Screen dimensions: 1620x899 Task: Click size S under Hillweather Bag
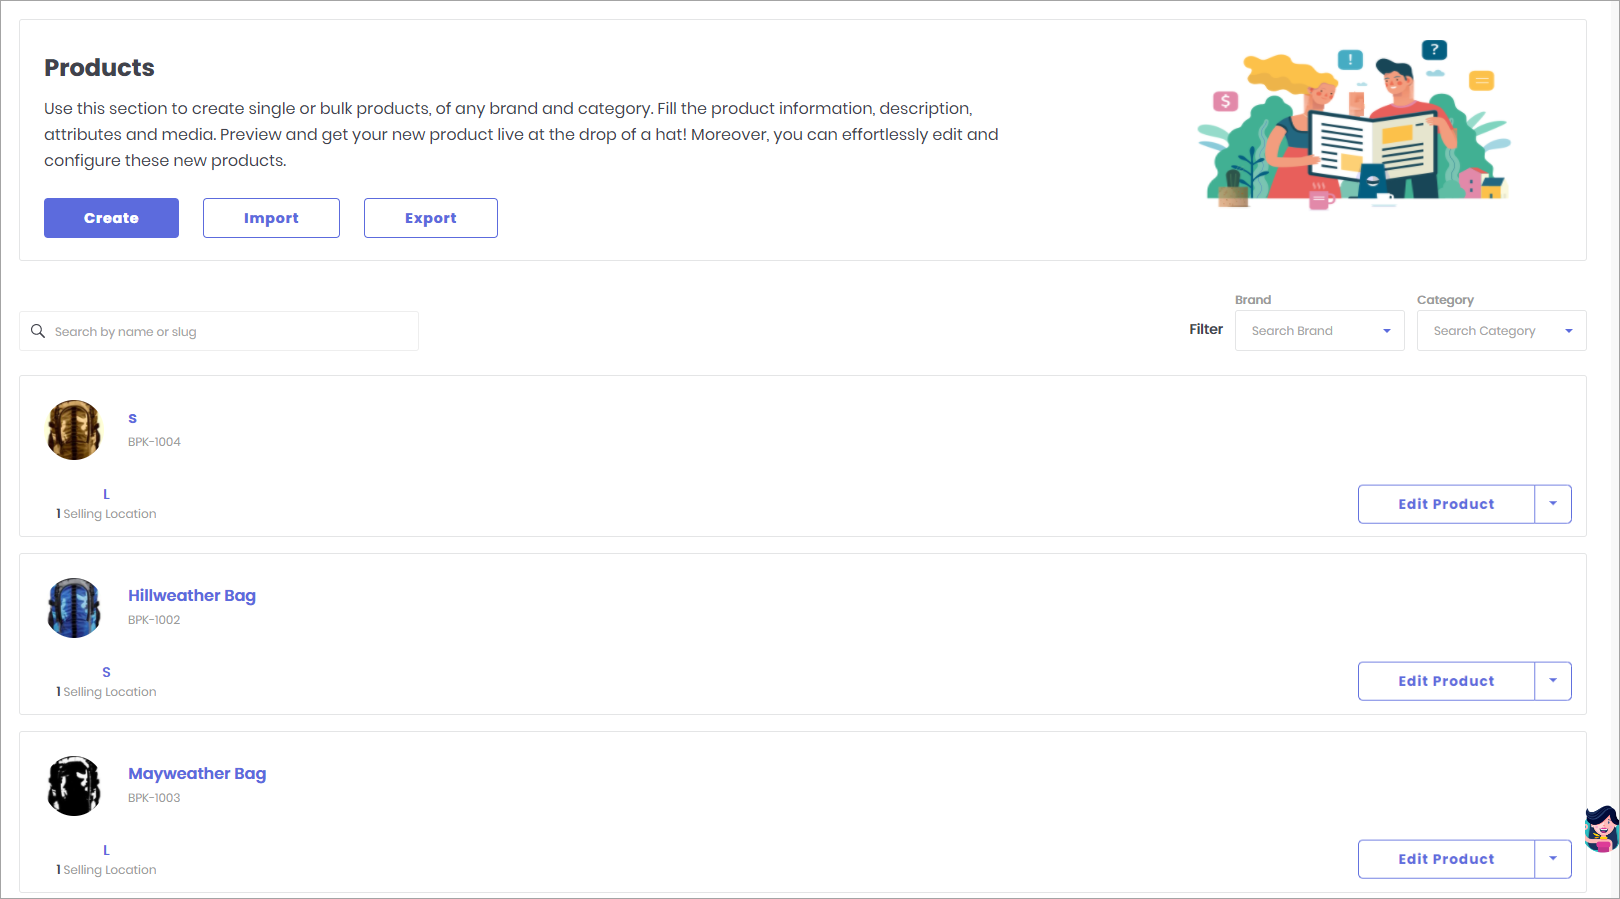106,672
